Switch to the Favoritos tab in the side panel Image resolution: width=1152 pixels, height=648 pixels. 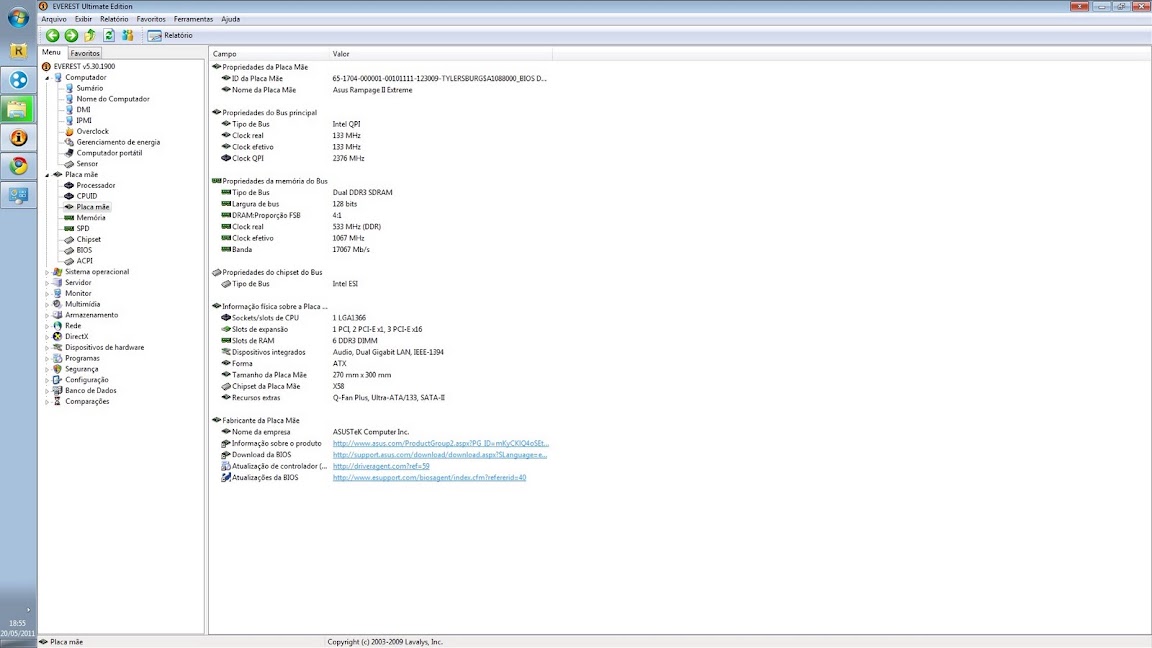tap(85, 53)
